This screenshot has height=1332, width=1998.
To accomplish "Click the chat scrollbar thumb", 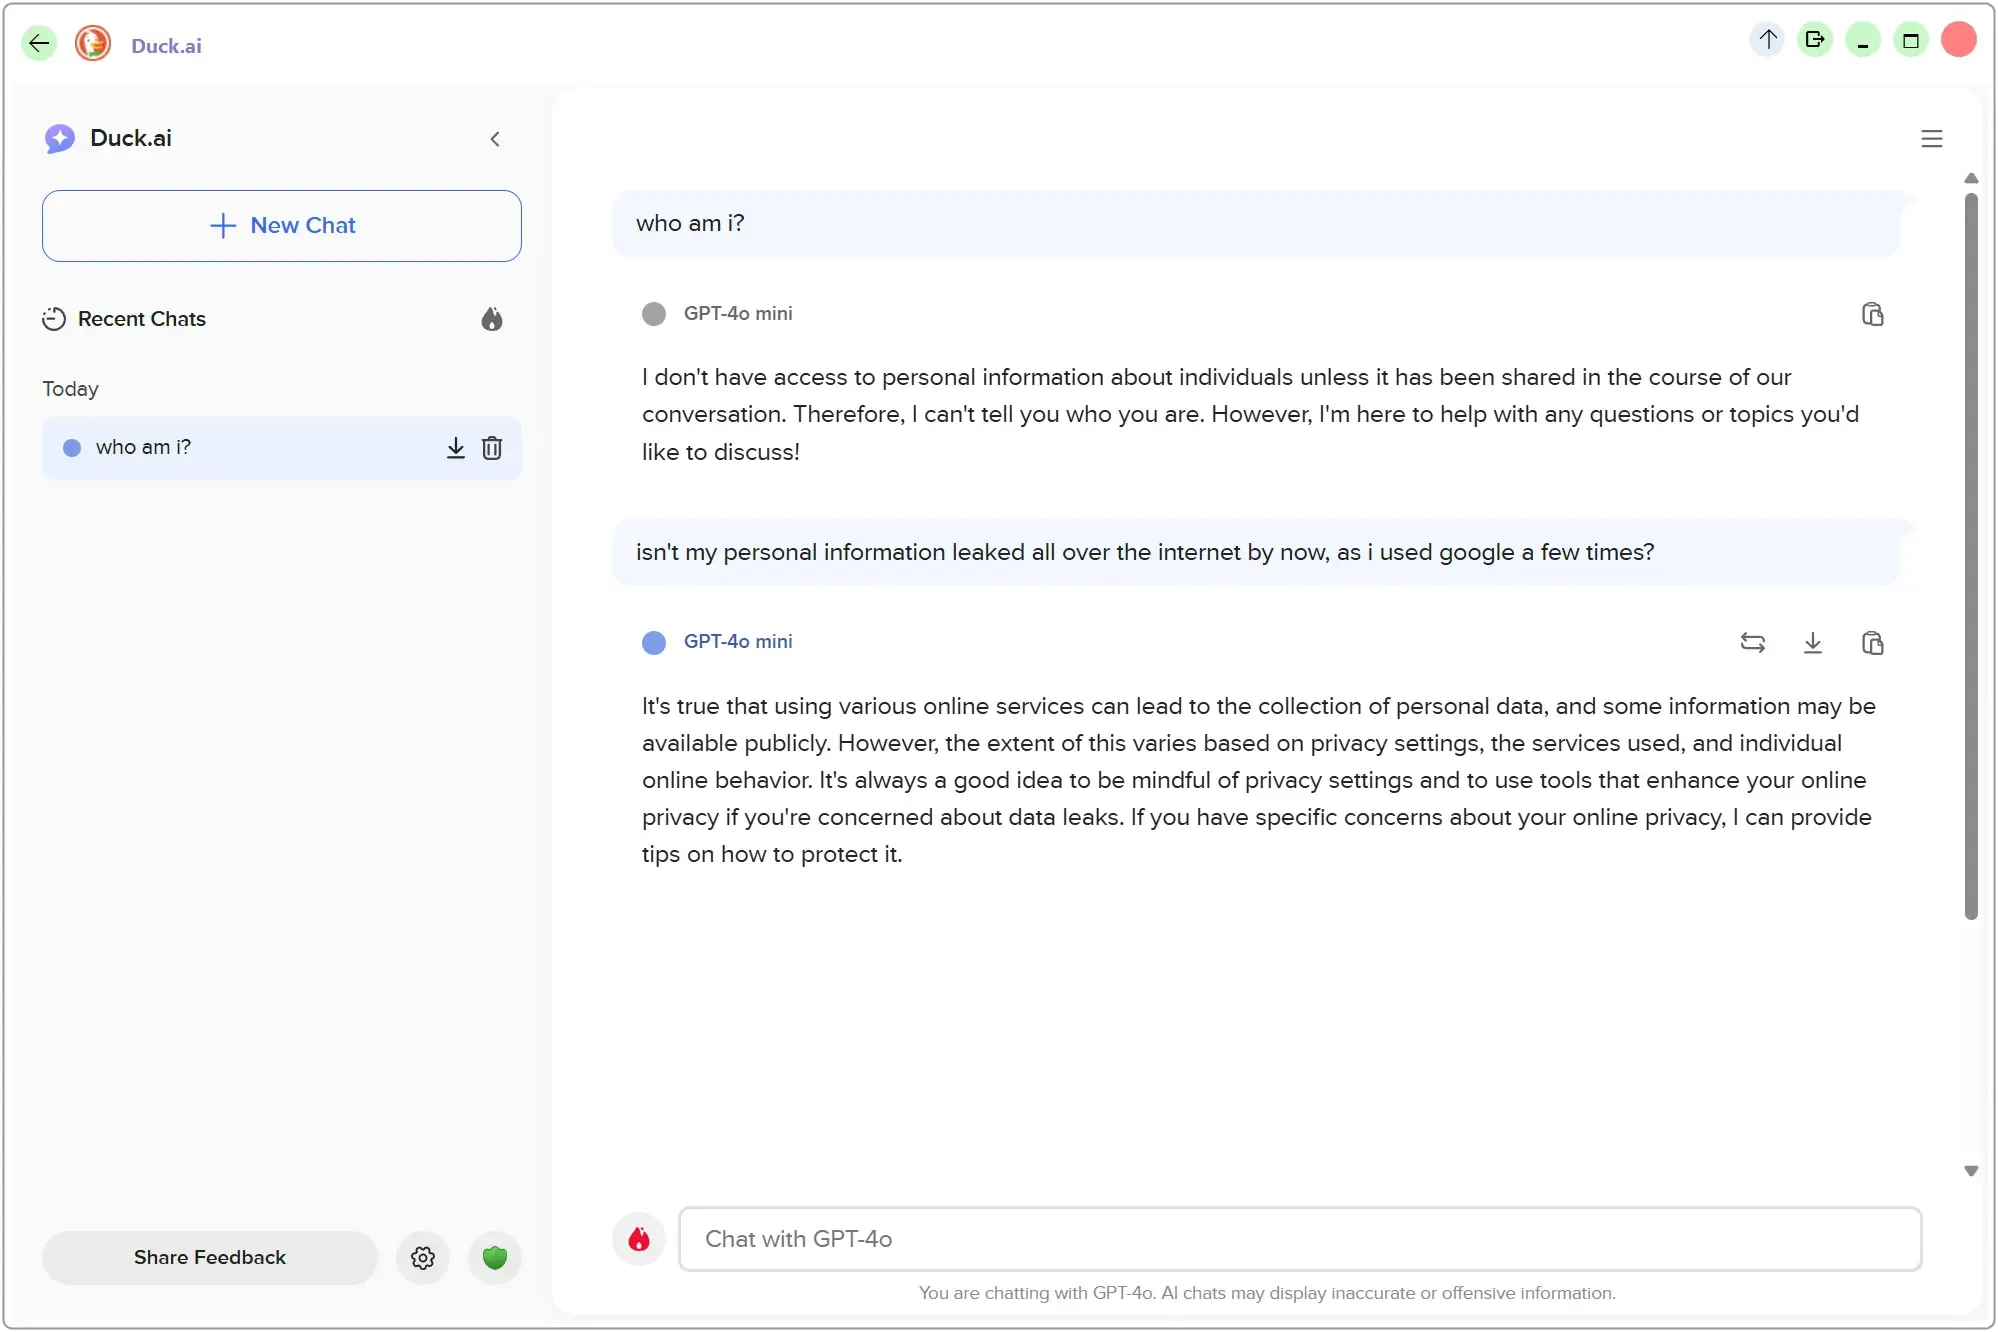I will (x=1971, y=555).
